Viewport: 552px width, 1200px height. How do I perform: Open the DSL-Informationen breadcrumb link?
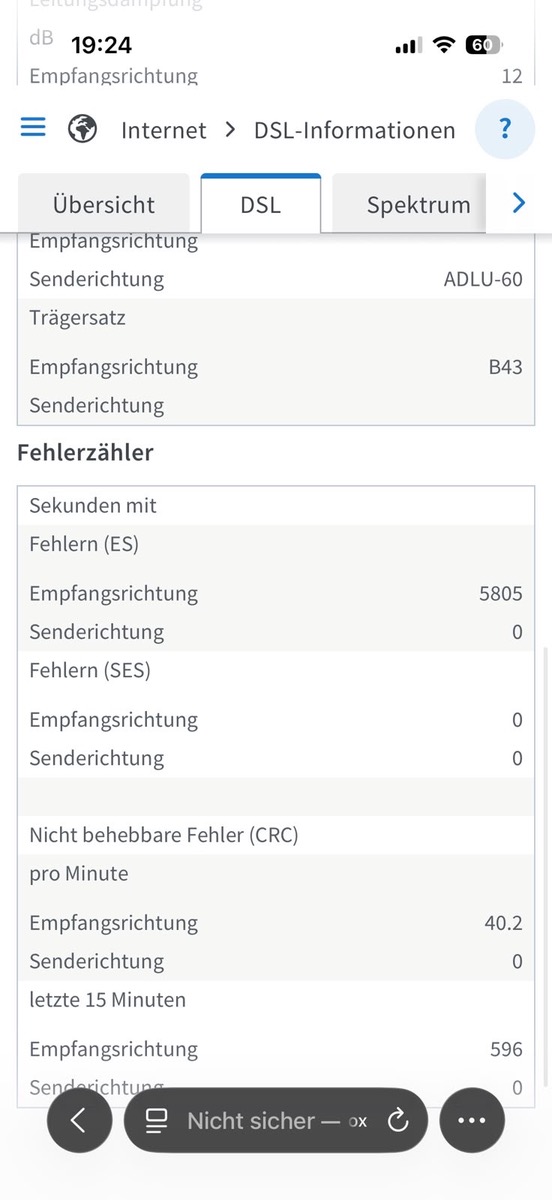click(x=355, y=130)
